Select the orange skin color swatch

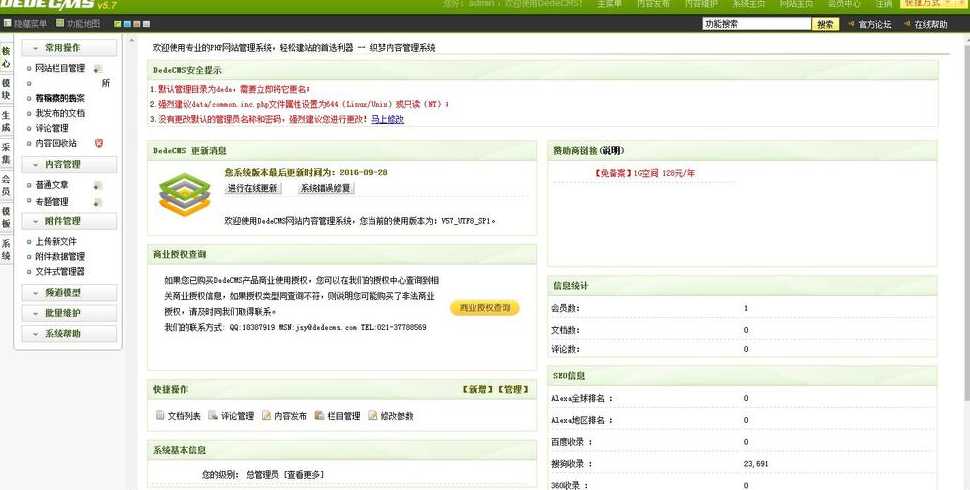[137, 24]
